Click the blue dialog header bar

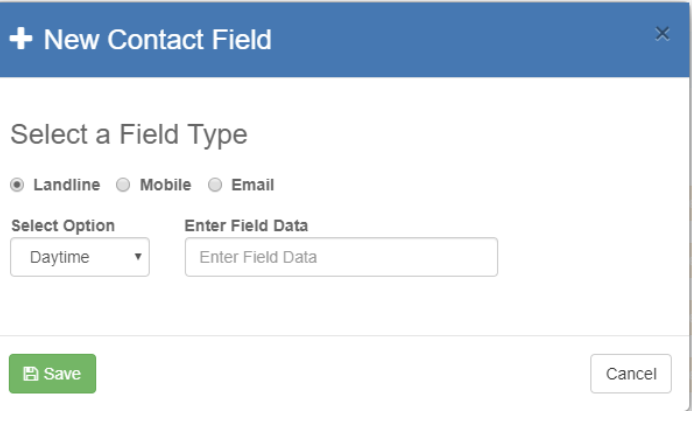click(x=450, y=40)
